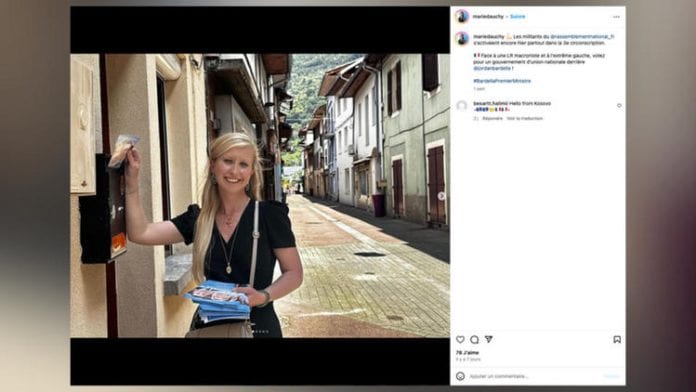Select the carousel pagination dots
Viewport: 696px width, 392px height.
pyautogui.click(x=260, y=332)
